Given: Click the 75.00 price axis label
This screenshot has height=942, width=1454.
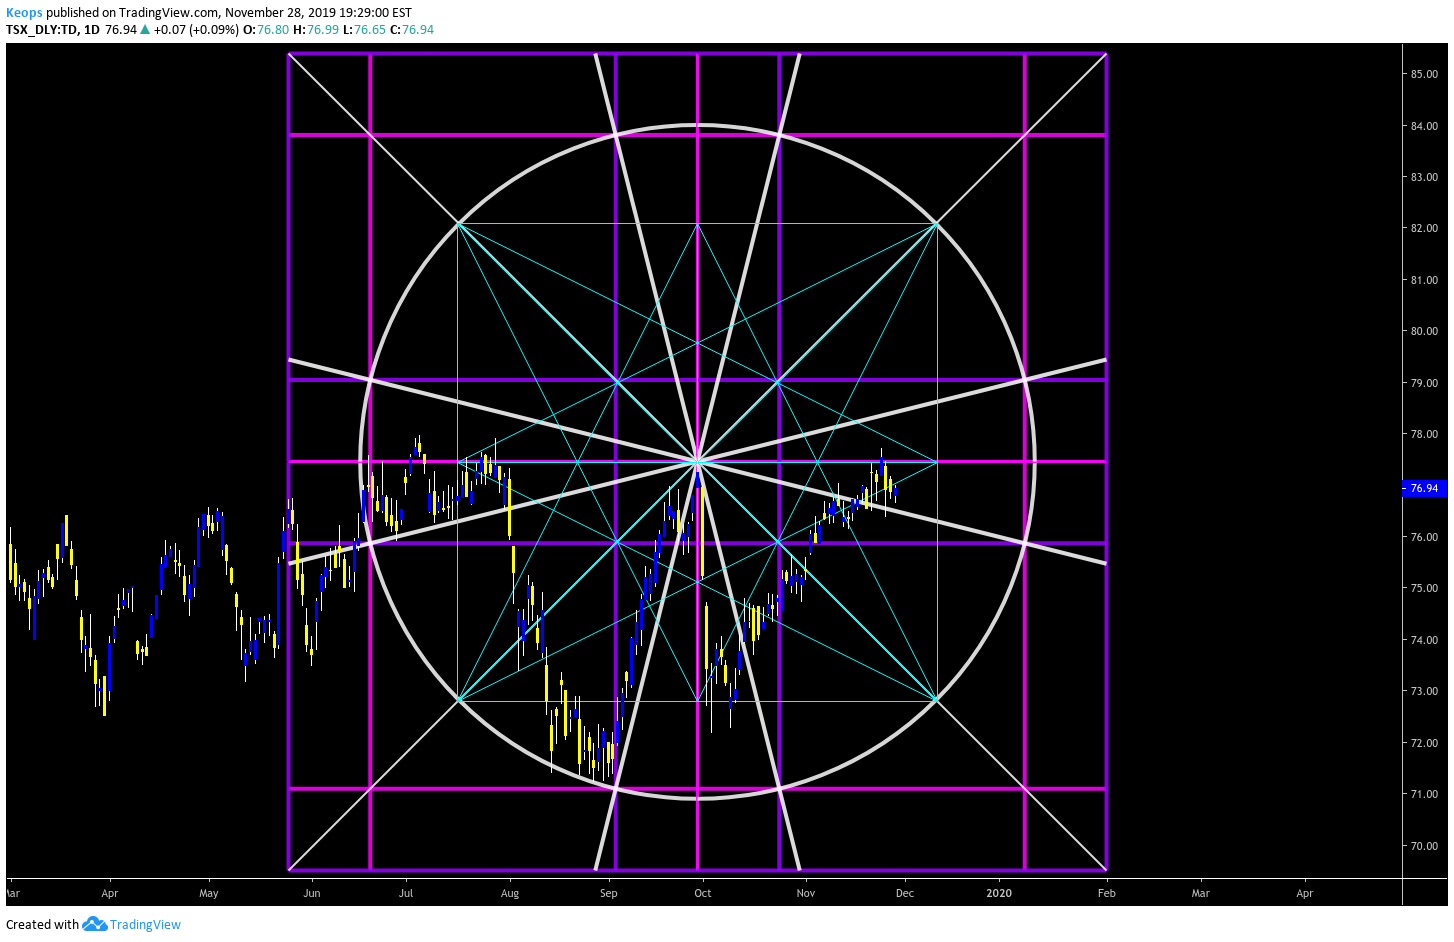Looking at the screenshot, I should click(1424, 588).
